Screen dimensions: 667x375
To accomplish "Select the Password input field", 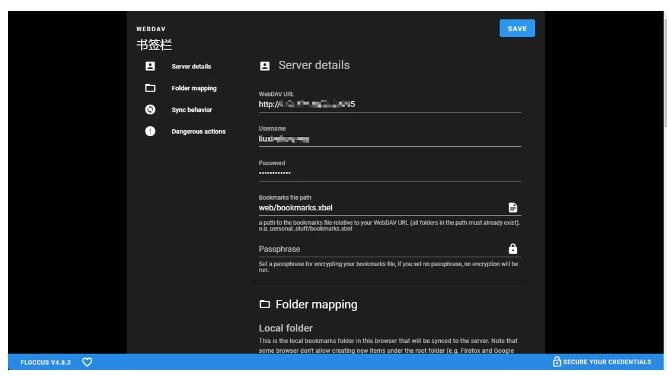I will tap(390, 173).
